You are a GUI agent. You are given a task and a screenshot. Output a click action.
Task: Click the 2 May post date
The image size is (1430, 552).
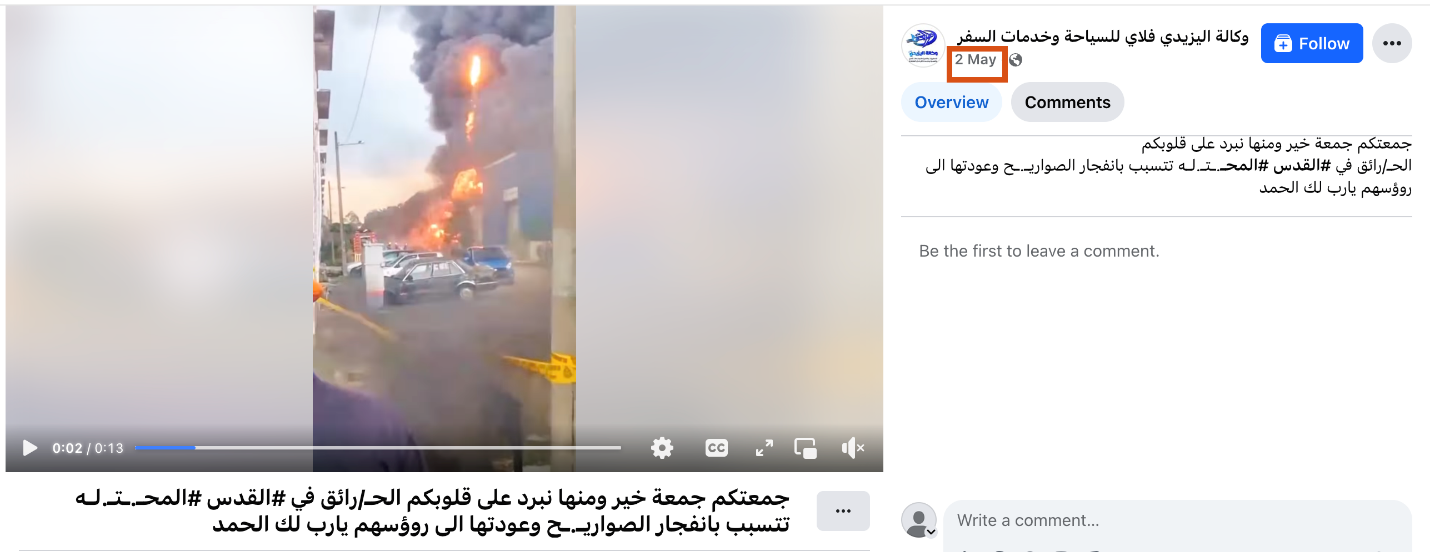[975, 59]
